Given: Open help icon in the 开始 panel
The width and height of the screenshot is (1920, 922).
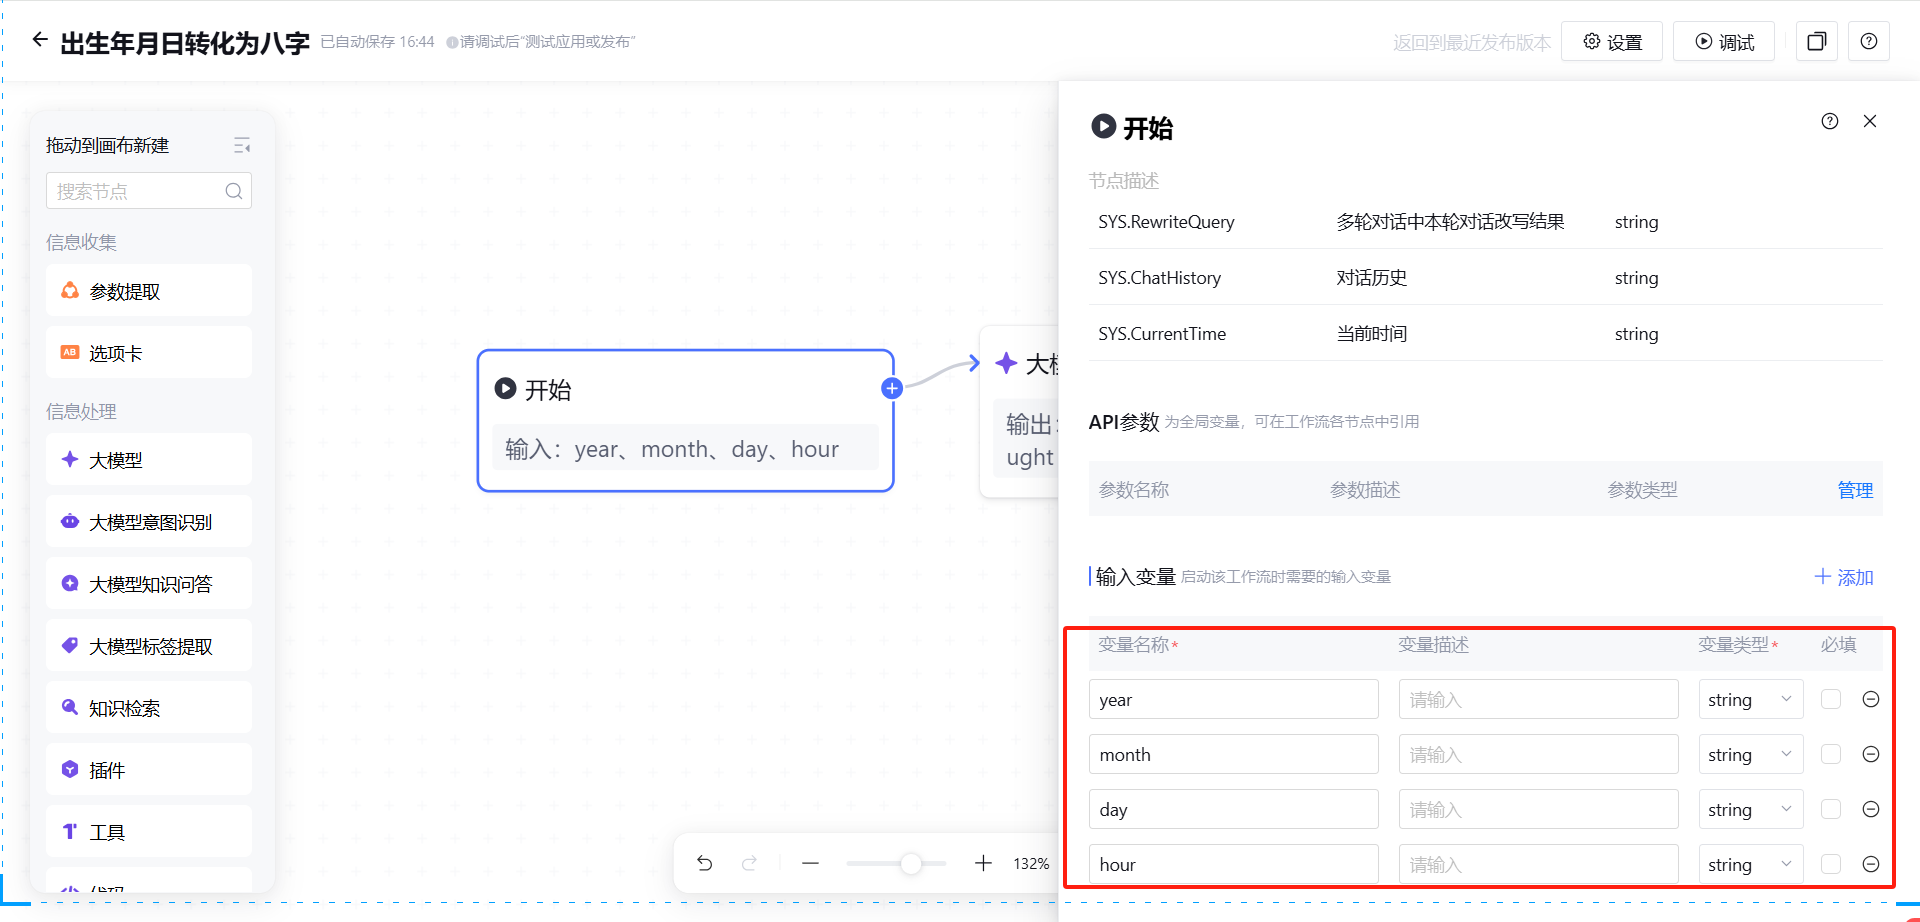Looking at the screenshot, I should [1830, 121].
